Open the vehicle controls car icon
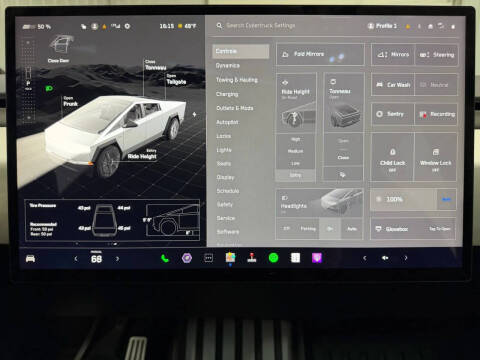 [30, 258]
